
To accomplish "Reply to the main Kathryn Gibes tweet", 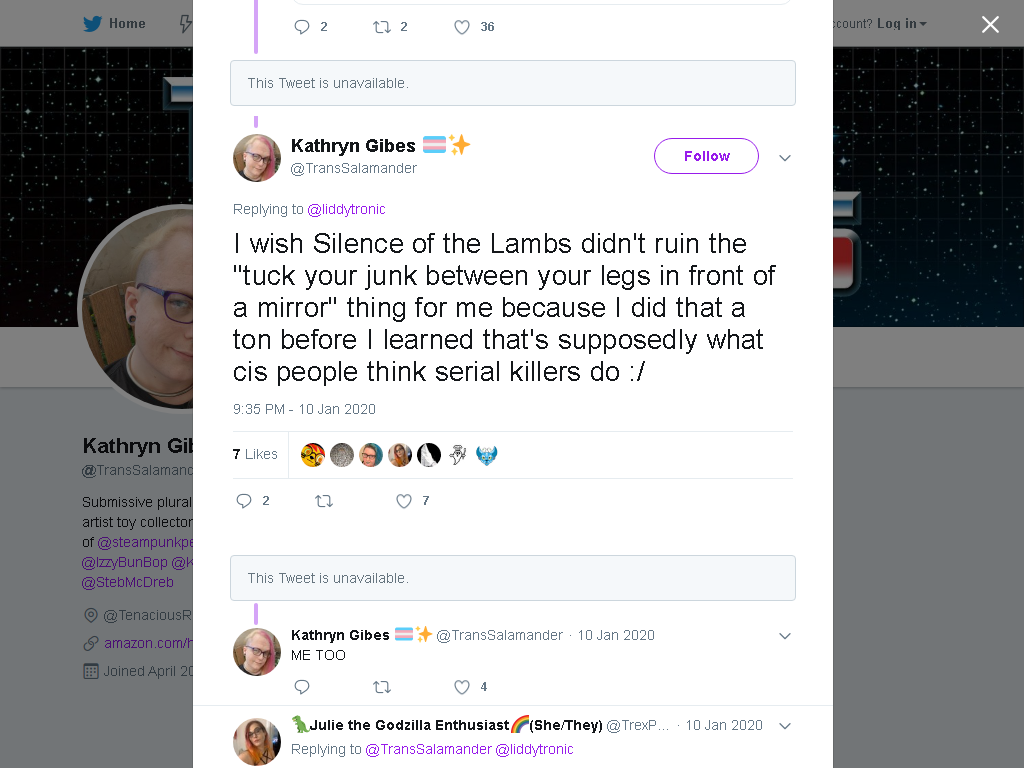I will (244, 501).
